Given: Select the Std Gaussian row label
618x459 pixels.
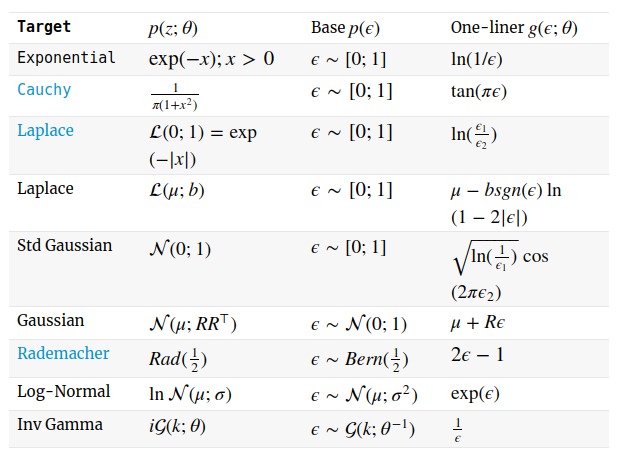Looking at the screenshot, I should click(x=65, y=245).
